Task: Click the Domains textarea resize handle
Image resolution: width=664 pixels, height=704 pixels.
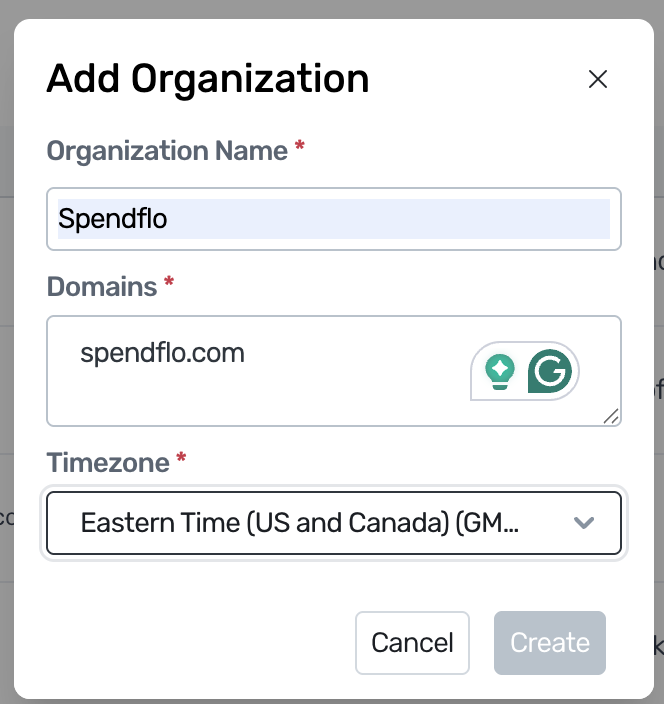Action: point(611,416)
